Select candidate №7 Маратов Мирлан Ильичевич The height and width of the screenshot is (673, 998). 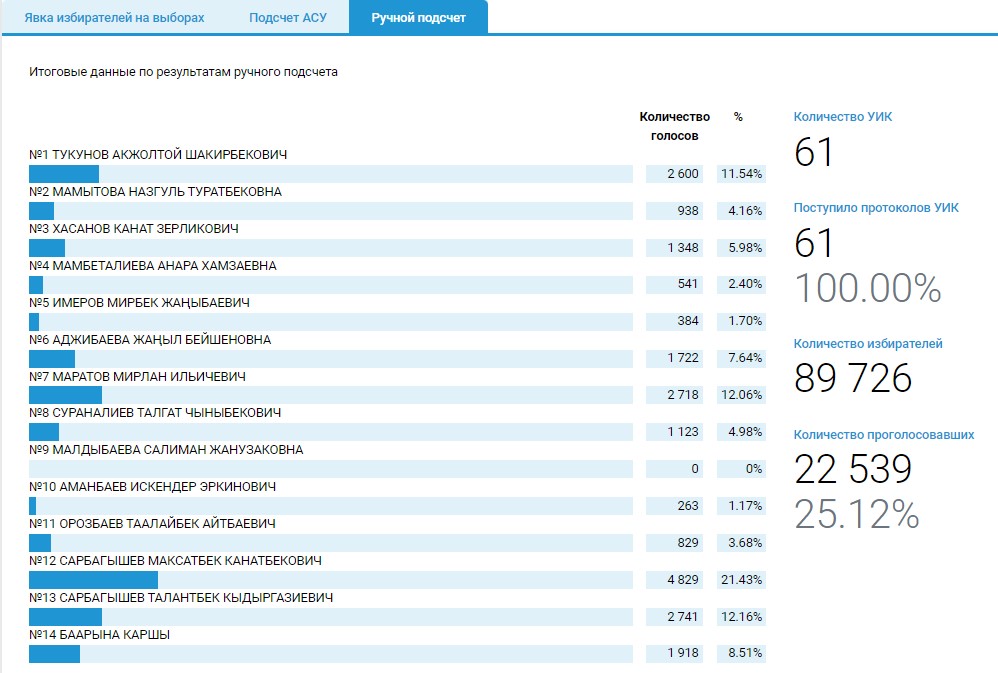click(x=137, y=377)
